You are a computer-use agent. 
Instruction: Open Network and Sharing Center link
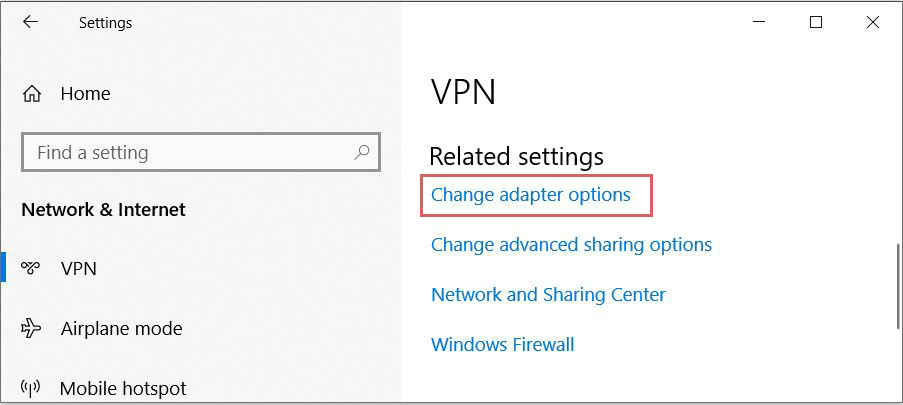548,294
